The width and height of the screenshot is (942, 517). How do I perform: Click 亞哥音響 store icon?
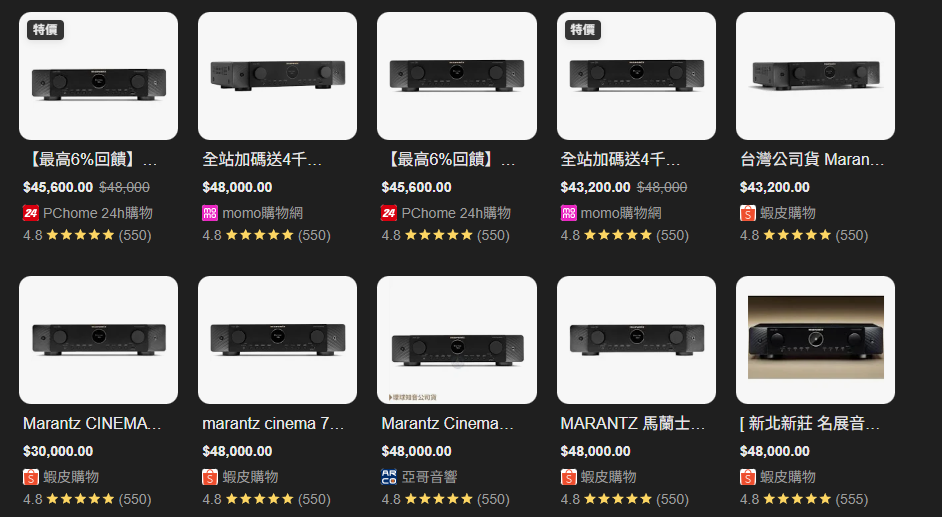389,477
